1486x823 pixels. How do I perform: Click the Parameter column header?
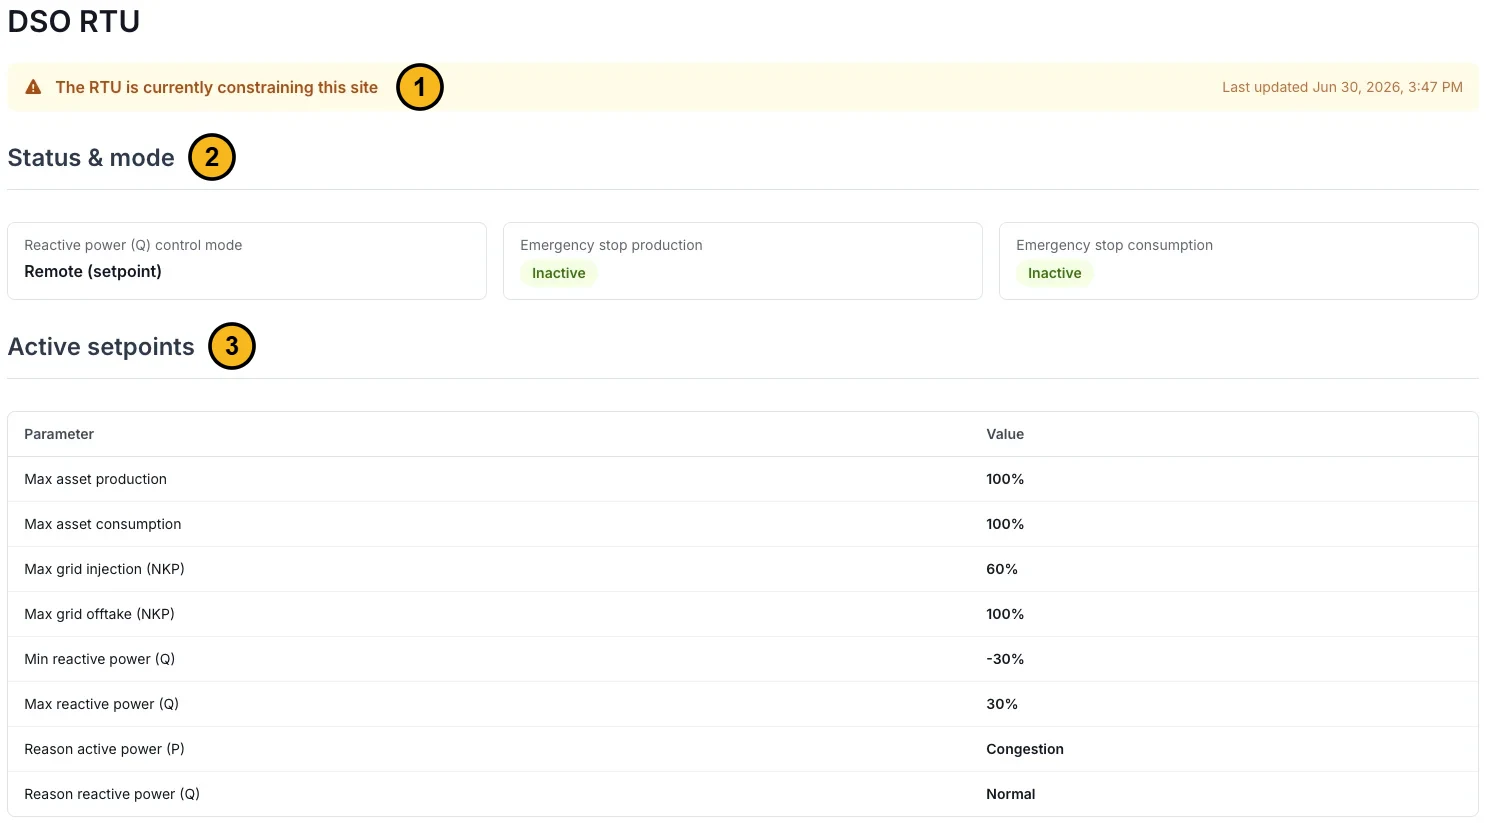point(59,434)
